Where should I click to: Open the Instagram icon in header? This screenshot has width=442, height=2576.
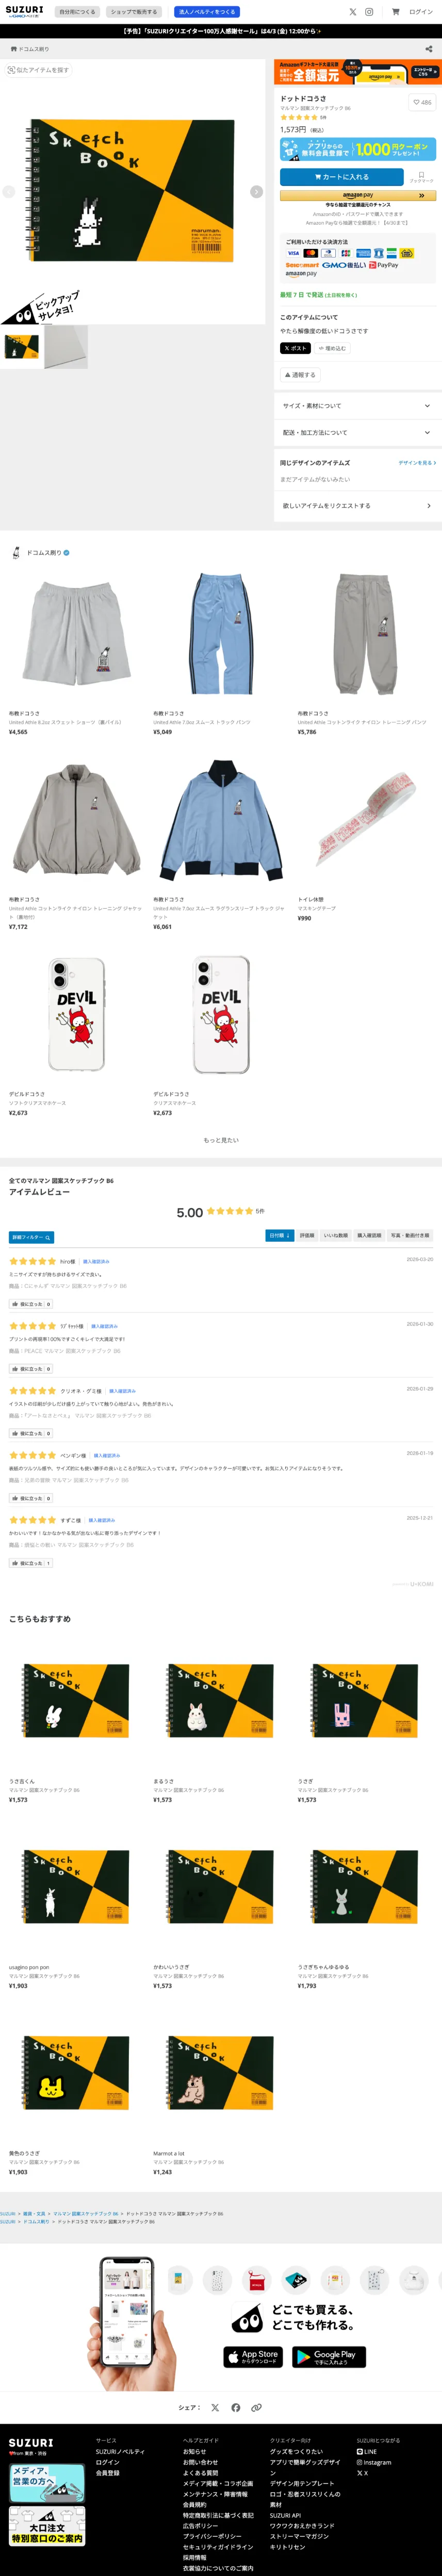pyautogui.click(x=369, y=12)
